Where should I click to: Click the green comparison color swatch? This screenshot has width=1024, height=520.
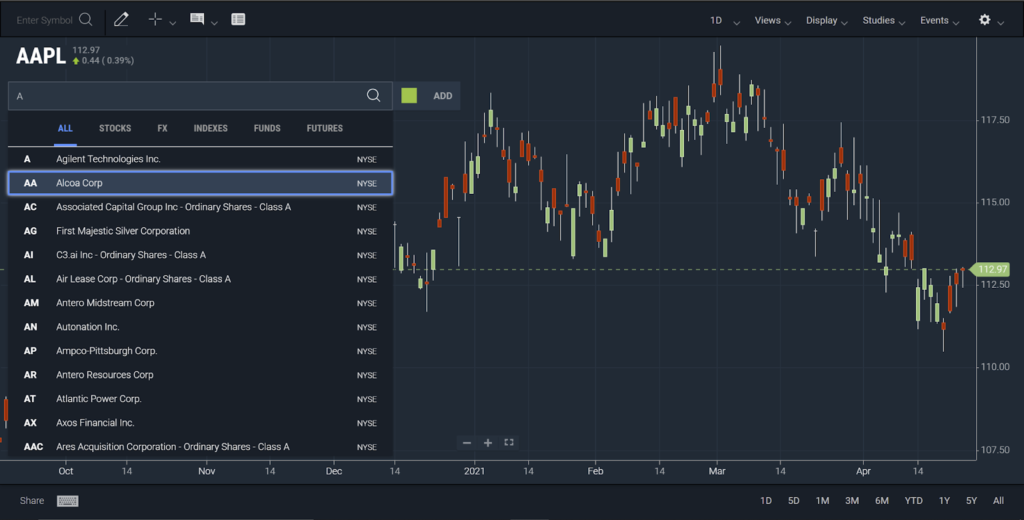coord(409,96)
